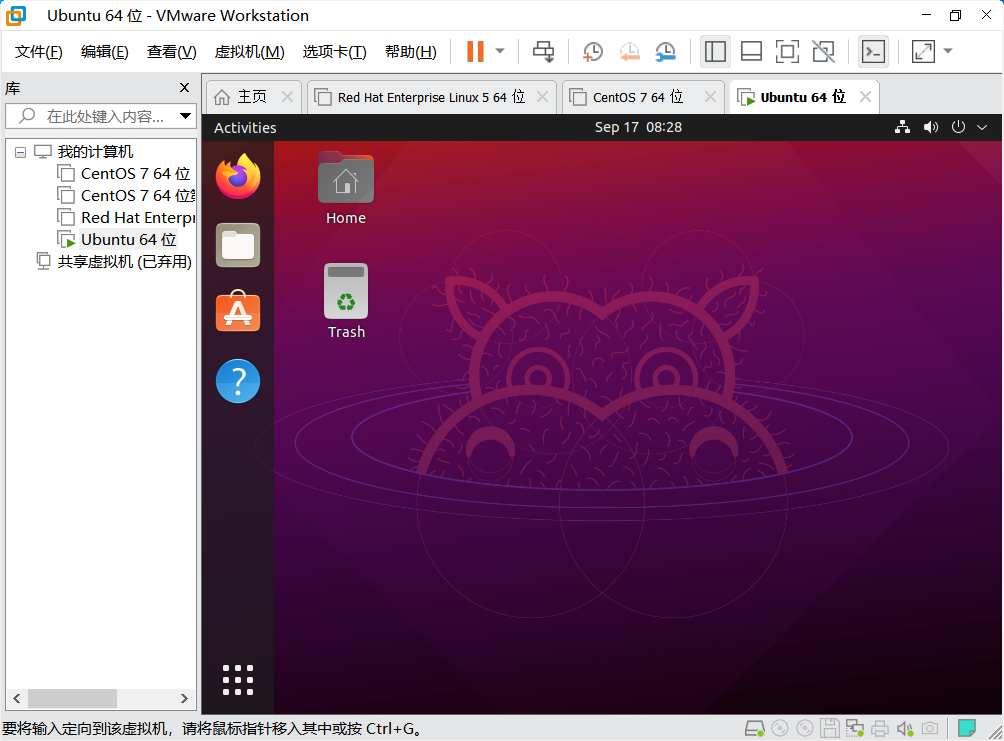Click the printer status bar icon
1004x741 pixels.
pos(880,729)
